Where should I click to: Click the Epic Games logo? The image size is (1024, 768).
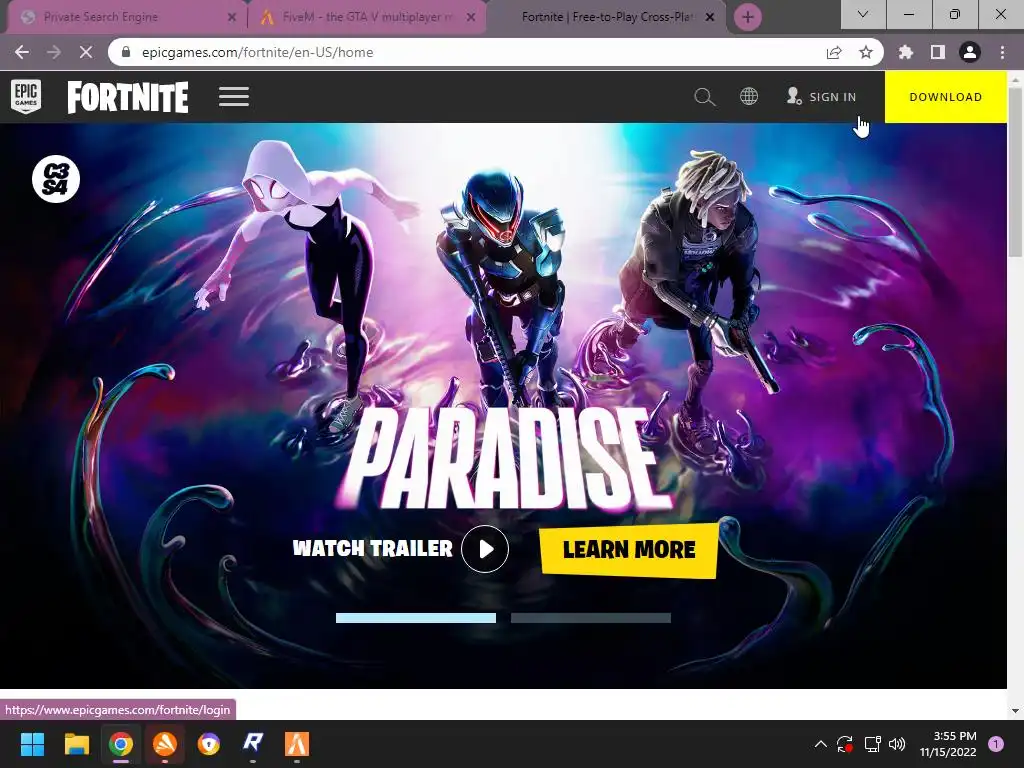point(26,97)
